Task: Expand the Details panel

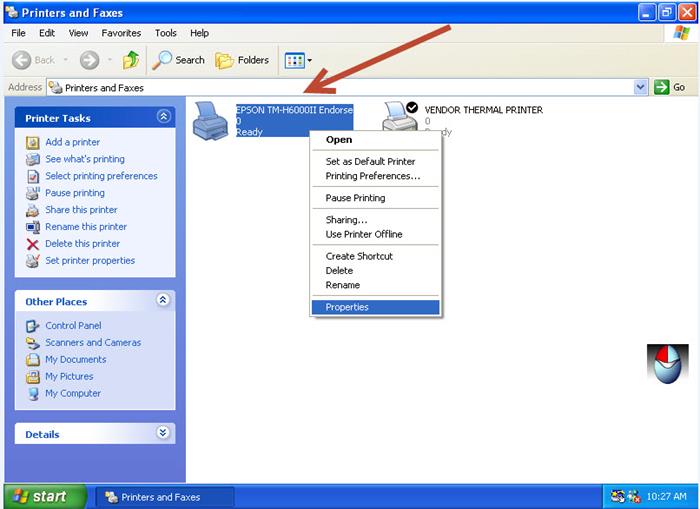Action: click(163, 433)
